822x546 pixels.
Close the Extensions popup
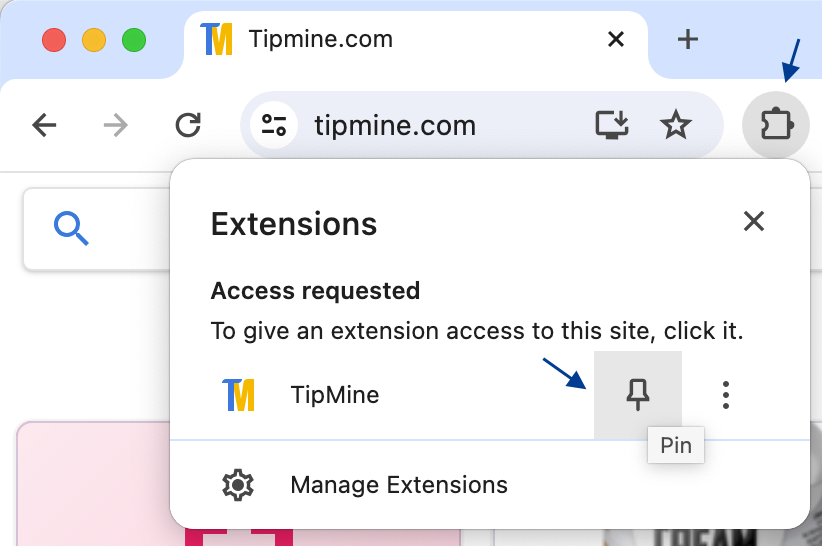pos(753,222)
